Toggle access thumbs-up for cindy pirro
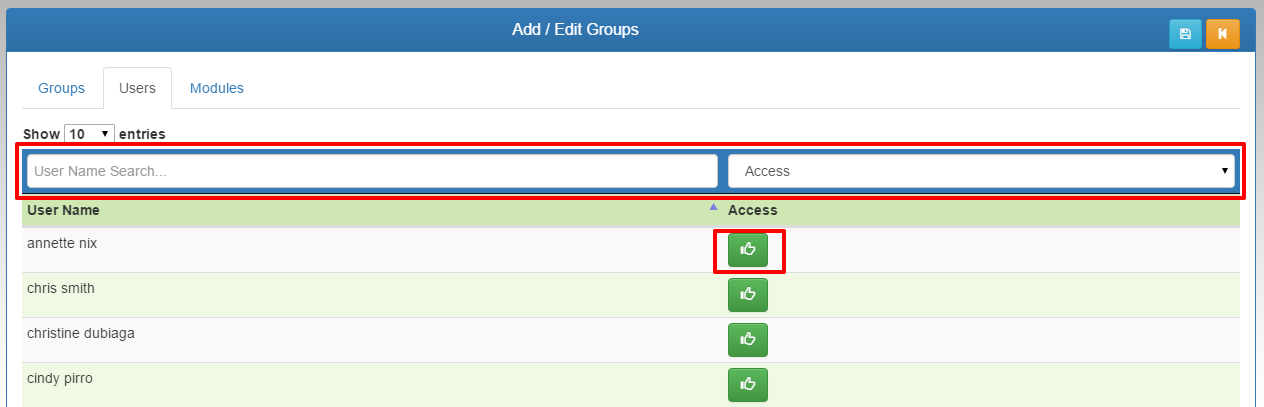The height and width of the screenshot is (407, 1264). (x=748, y=384)
